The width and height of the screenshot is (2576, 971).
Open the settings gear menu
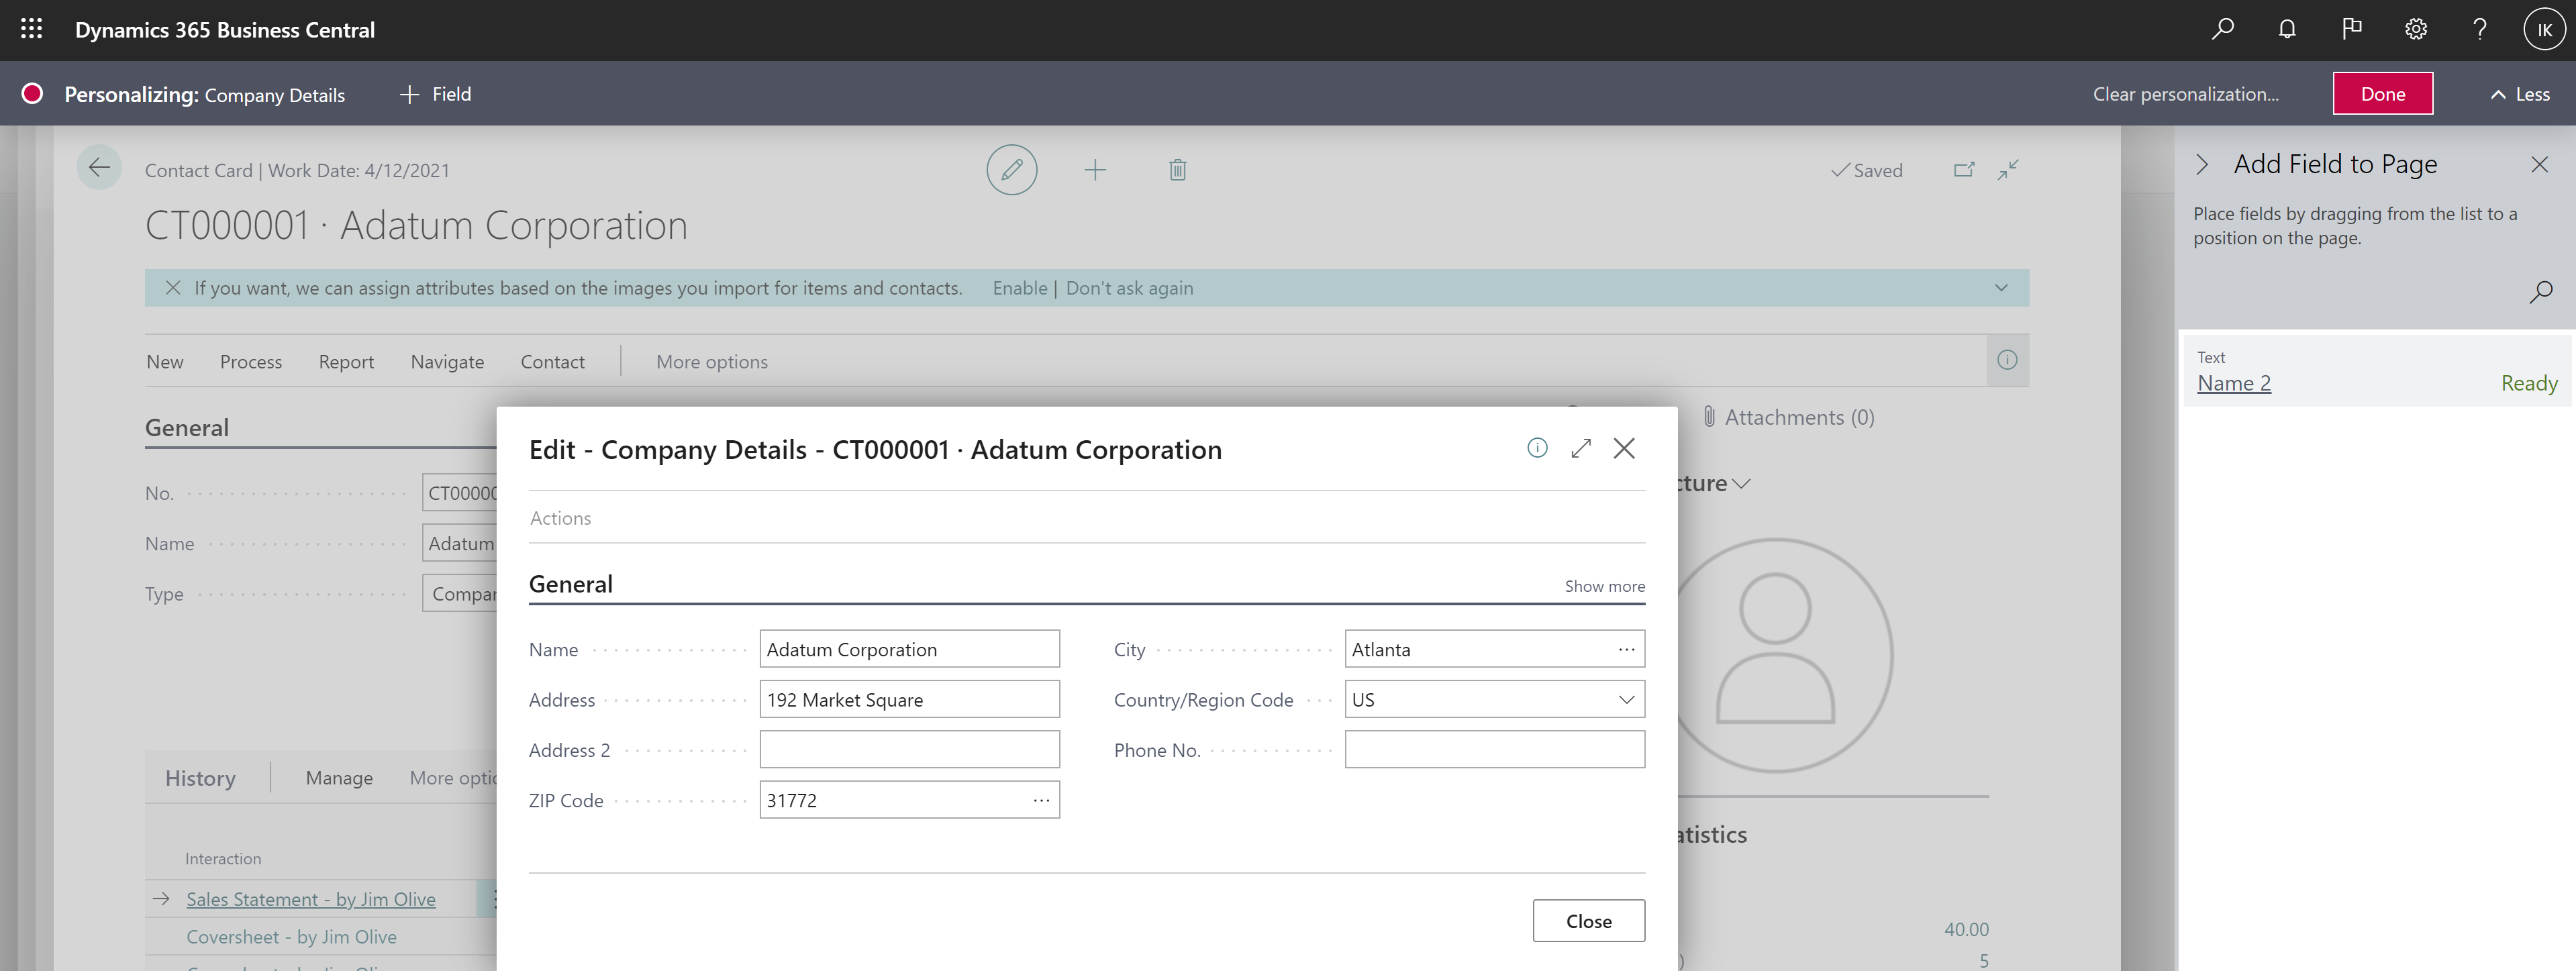(x=2415, y=29)
